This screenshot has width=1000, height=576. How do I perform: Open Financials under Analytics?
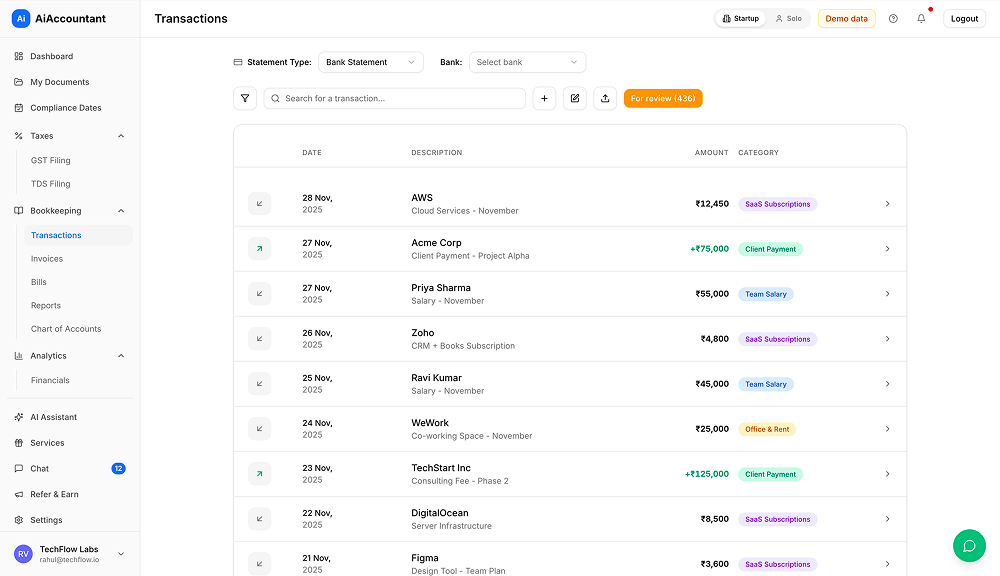pyautogui.click(x=50, y=380)
